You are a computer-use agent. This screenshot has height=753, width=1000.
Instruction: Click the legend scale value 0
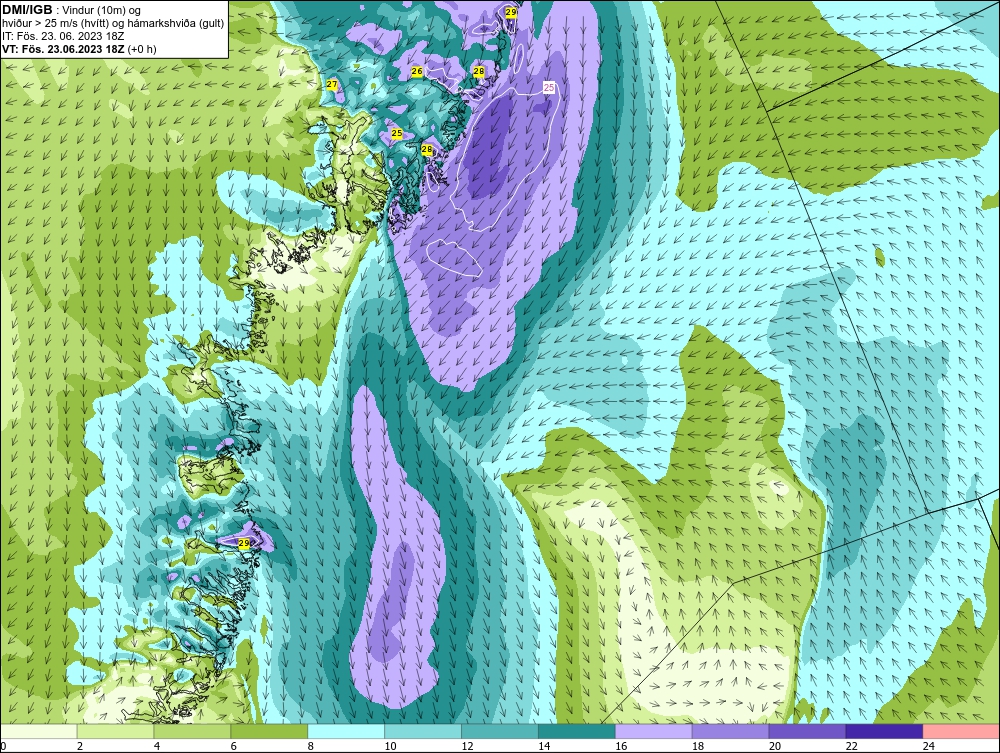(x=3, y=746)
